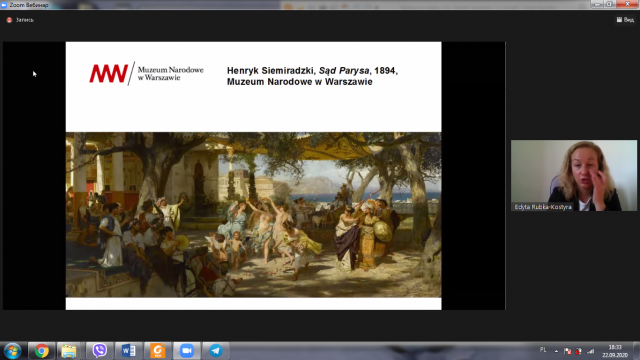This screenshot has height=360, width=640.
Task: Click the Siemiradzki painting on the slide
Action: 253,215
